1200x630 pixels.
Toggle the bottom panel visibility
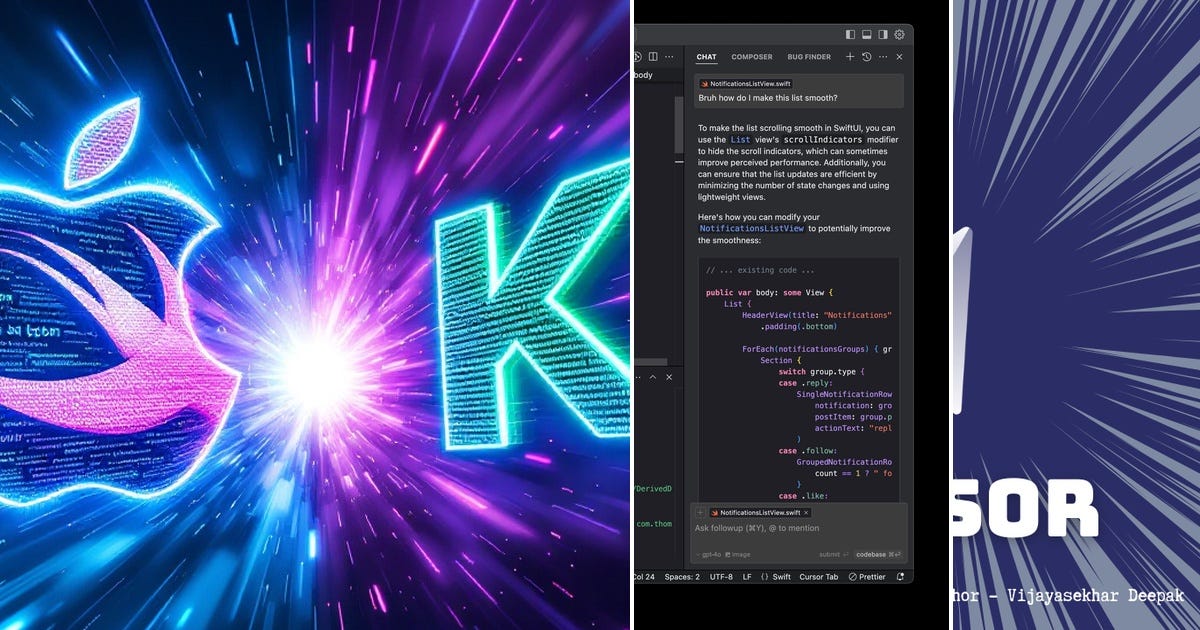pos(866,34)
